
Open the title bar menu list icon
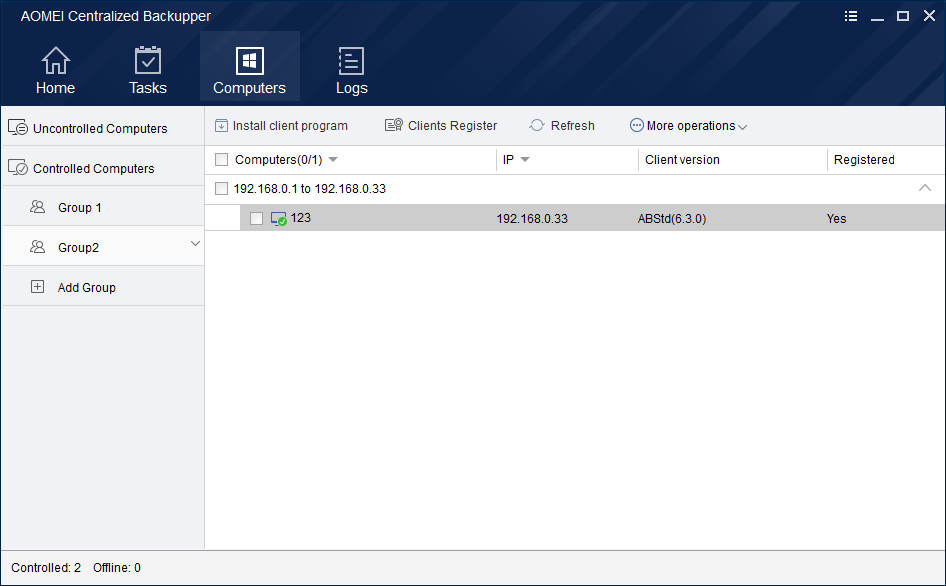click(x=851, y=16)
